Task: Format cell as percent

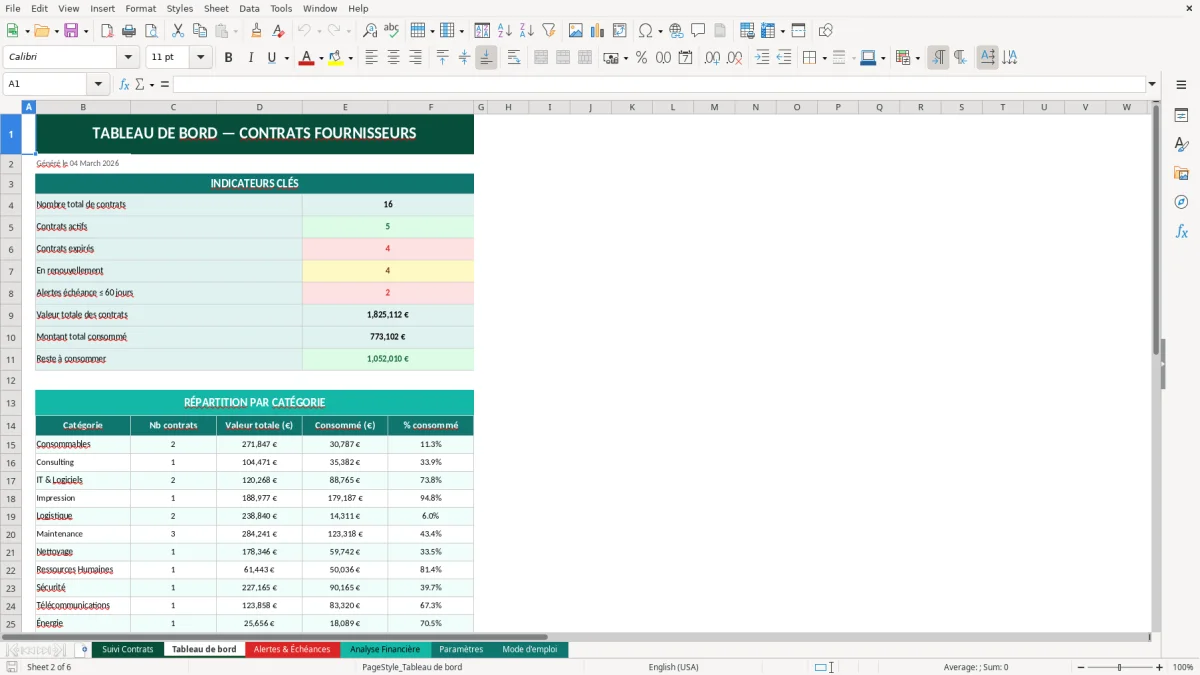Action: point(641,58)
